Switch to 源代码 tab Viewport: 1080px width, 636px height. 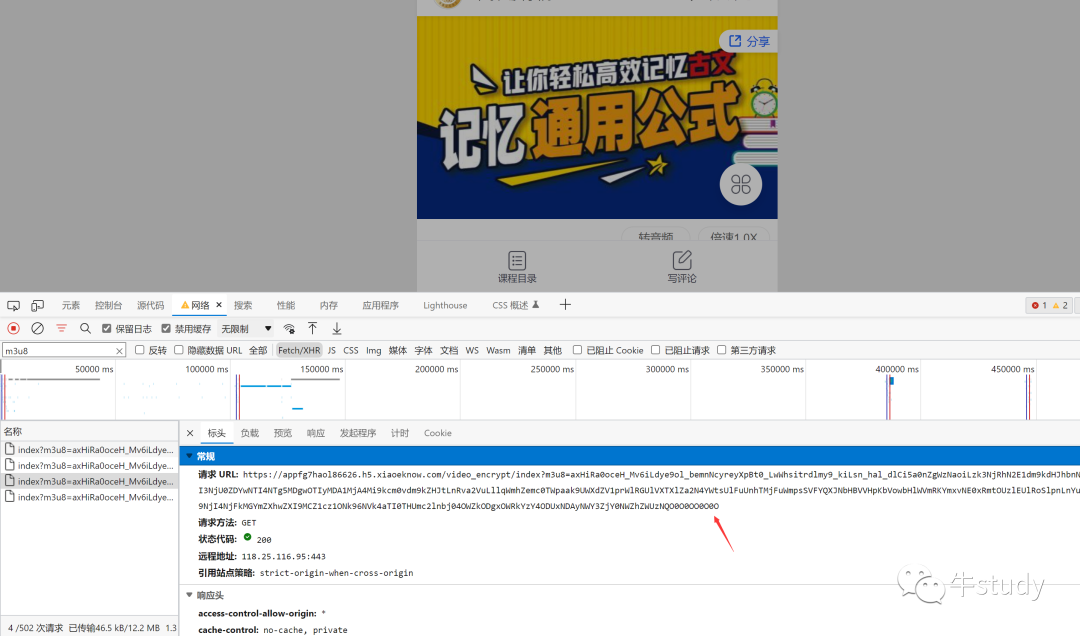tap(150, 305)
